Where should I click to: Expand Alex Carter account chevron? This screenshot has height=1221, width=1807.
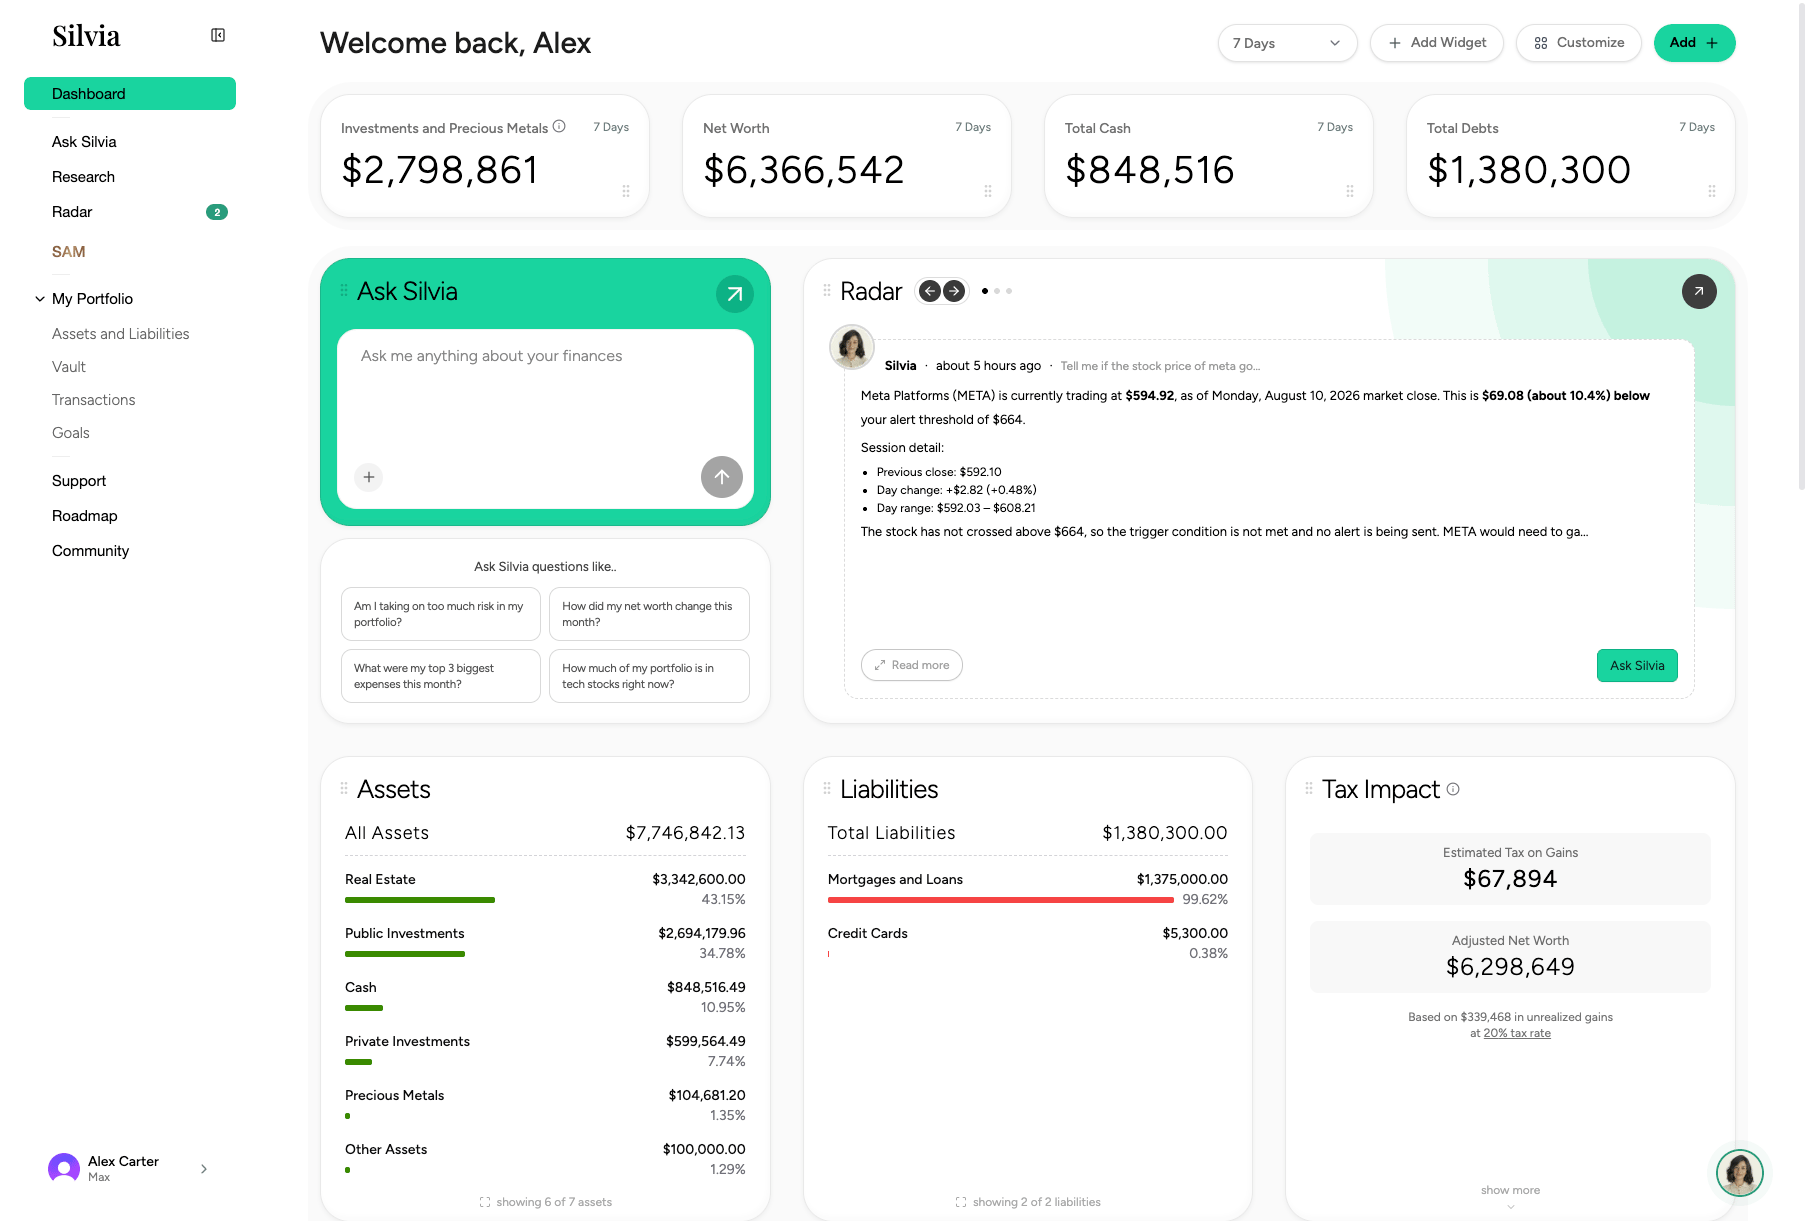(x=204, y=1169)
